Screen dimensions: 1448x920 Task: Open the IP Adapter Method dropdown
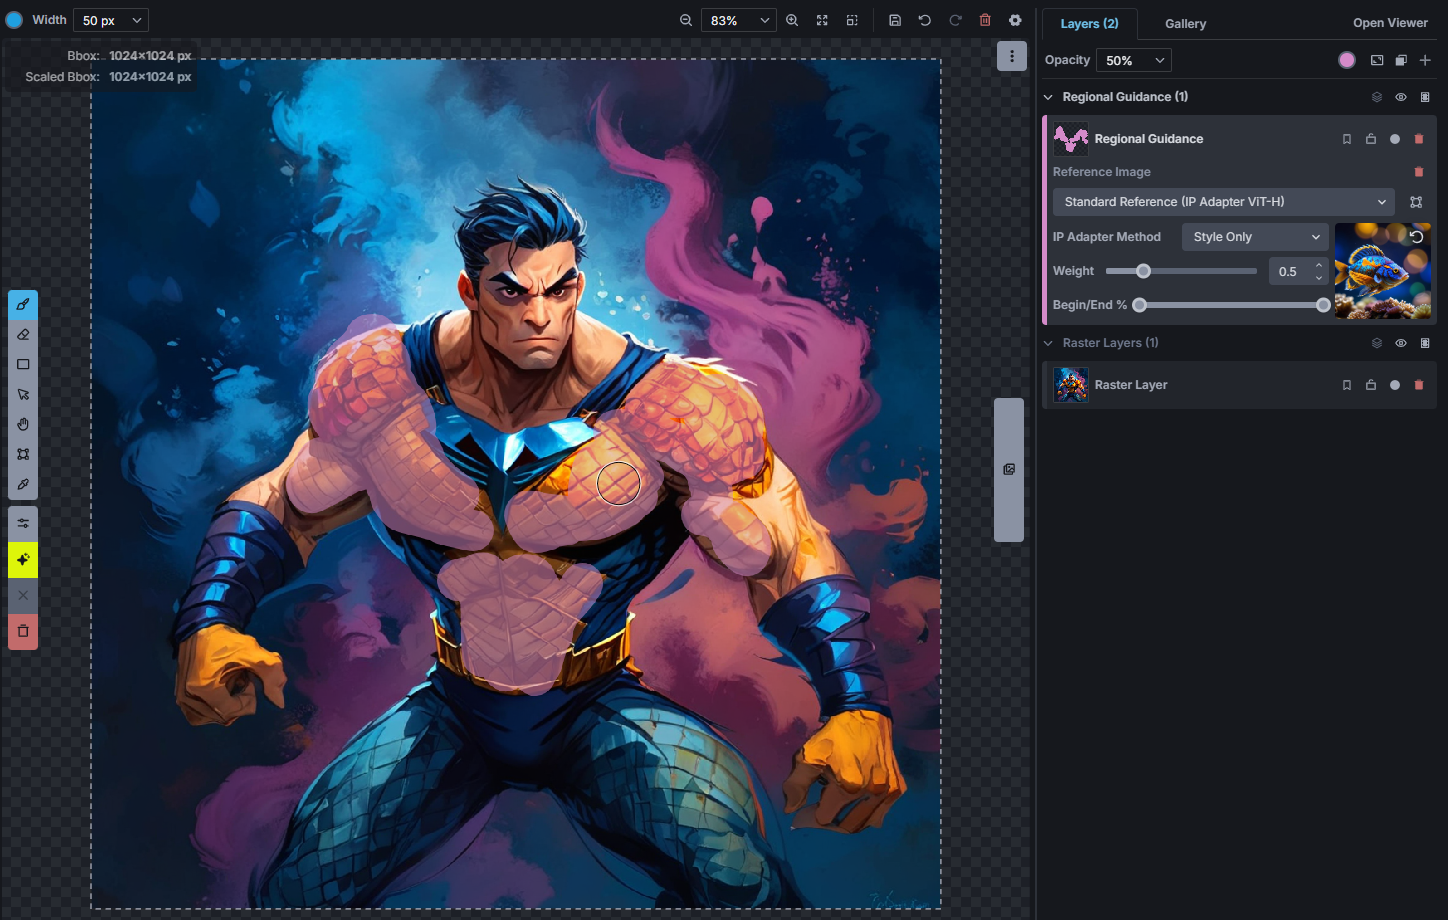[x=1255, y=237]
